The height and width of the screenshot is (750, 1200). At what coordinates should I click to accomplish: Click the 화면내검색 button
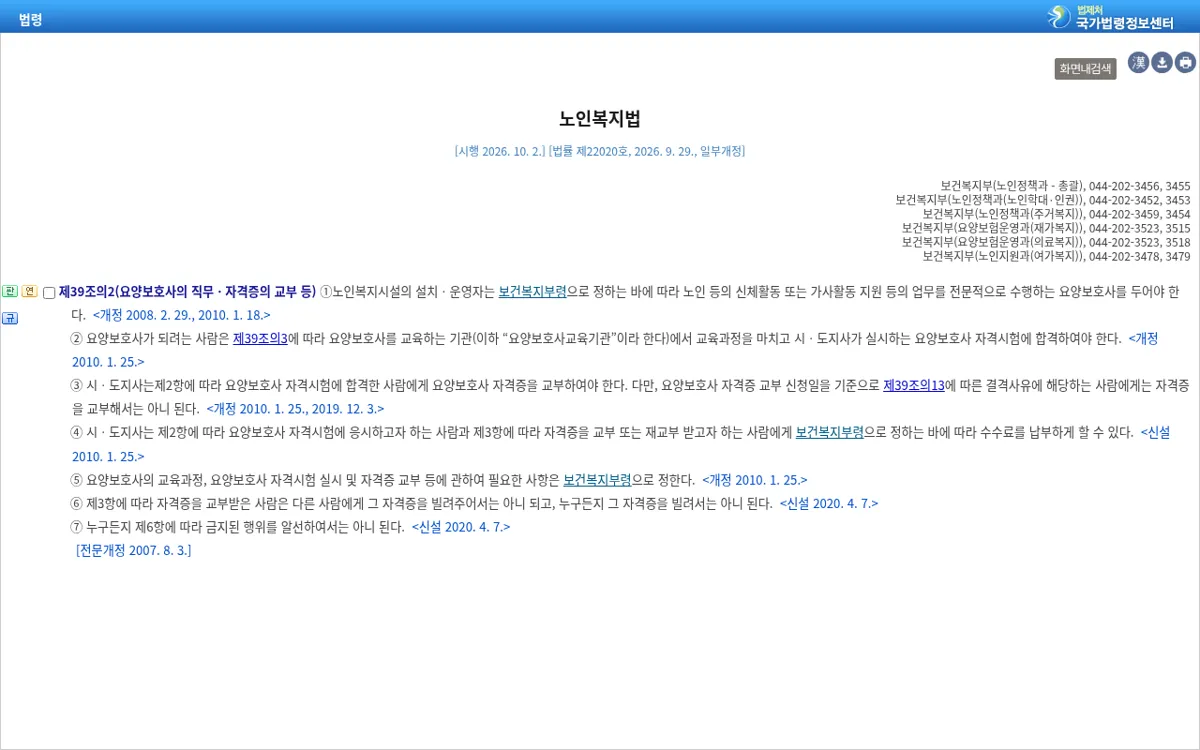click(x=1085, y=68)
